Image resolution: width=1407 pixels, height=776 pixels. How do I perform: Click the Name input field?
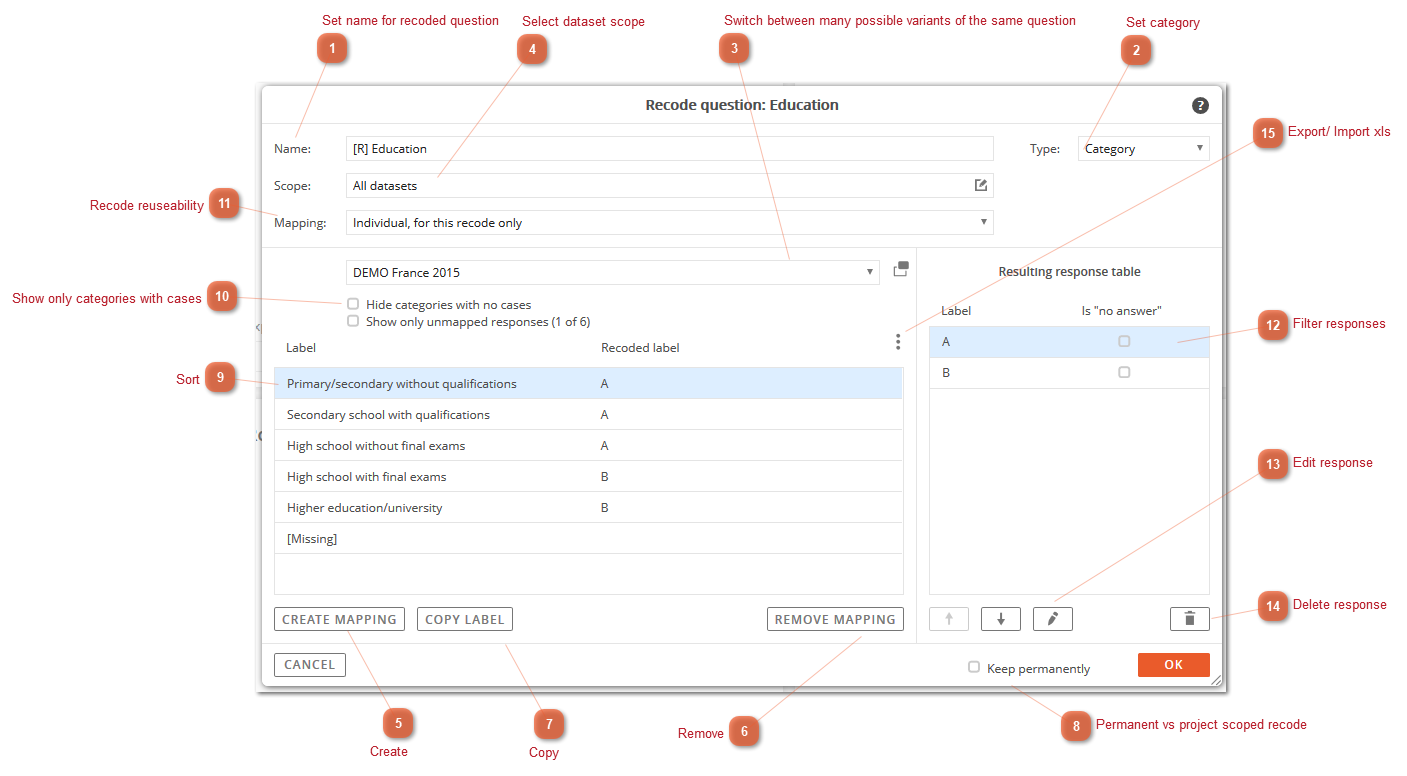(670, 149)
